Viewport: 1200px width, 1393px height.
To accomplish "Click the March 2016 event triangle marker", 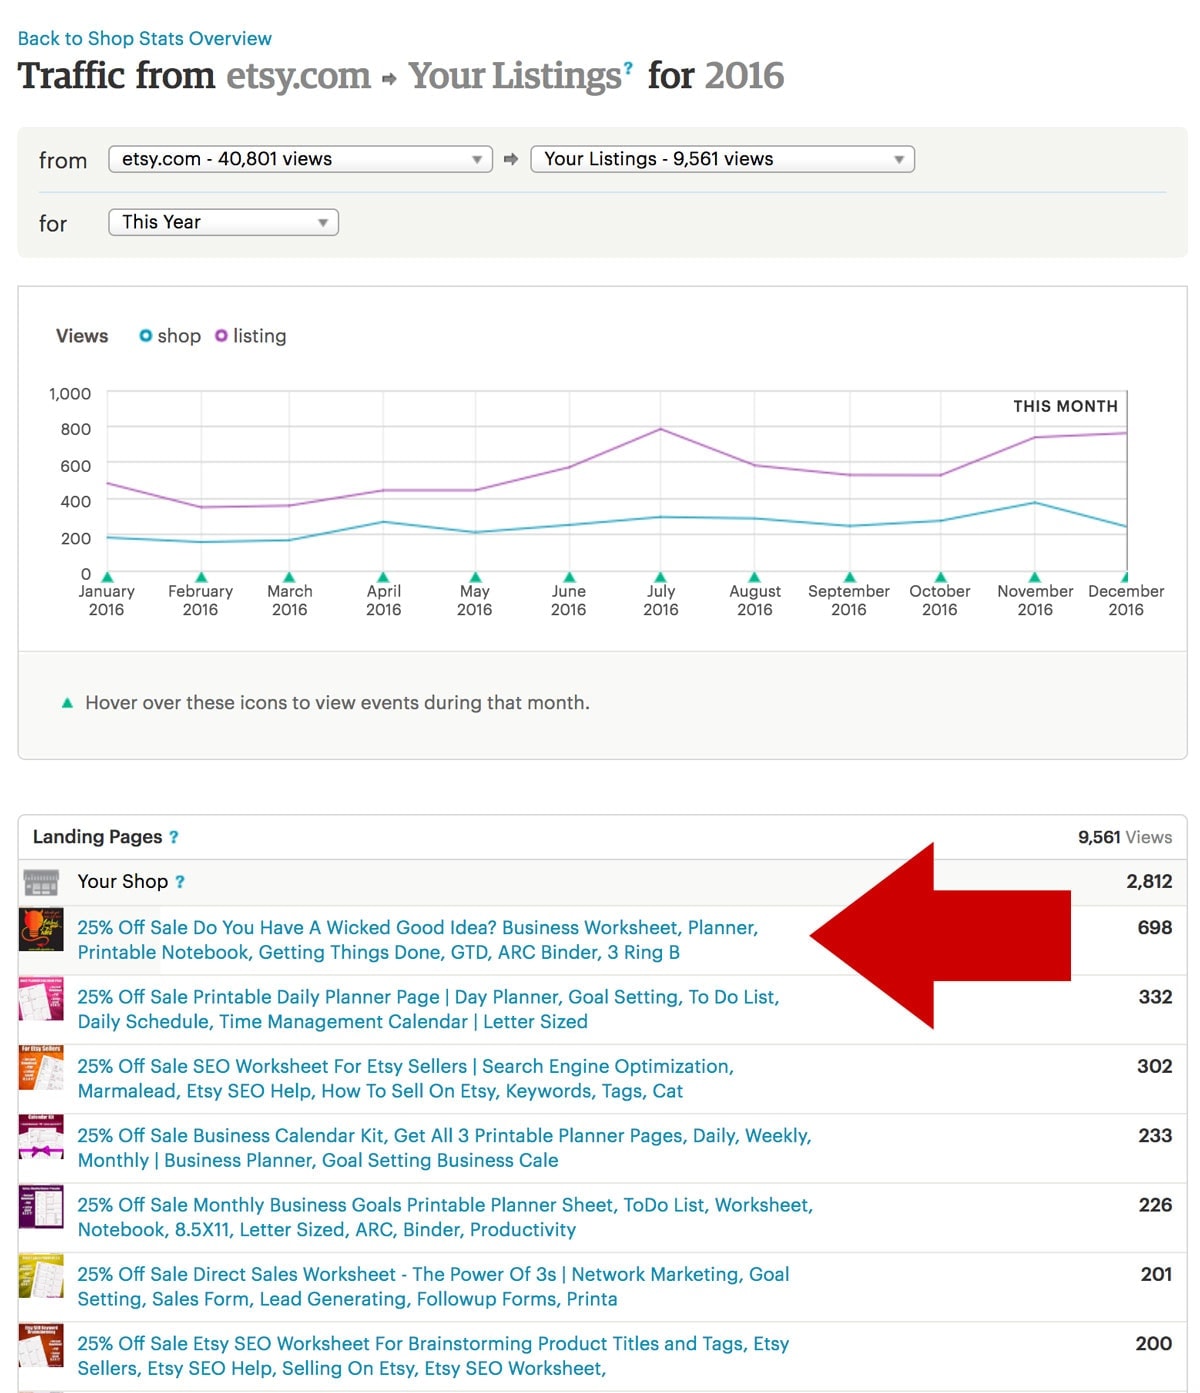I will click(x=290, y=577).
